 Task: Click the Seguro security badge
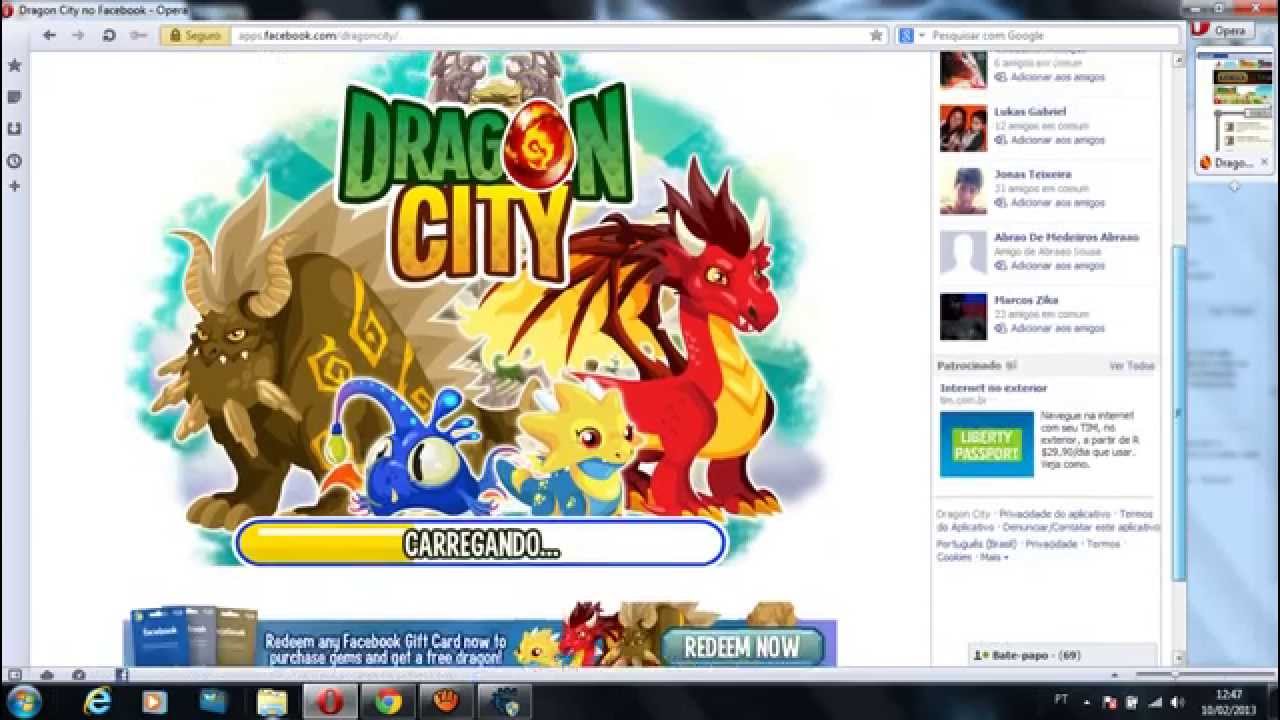[195, 35]
